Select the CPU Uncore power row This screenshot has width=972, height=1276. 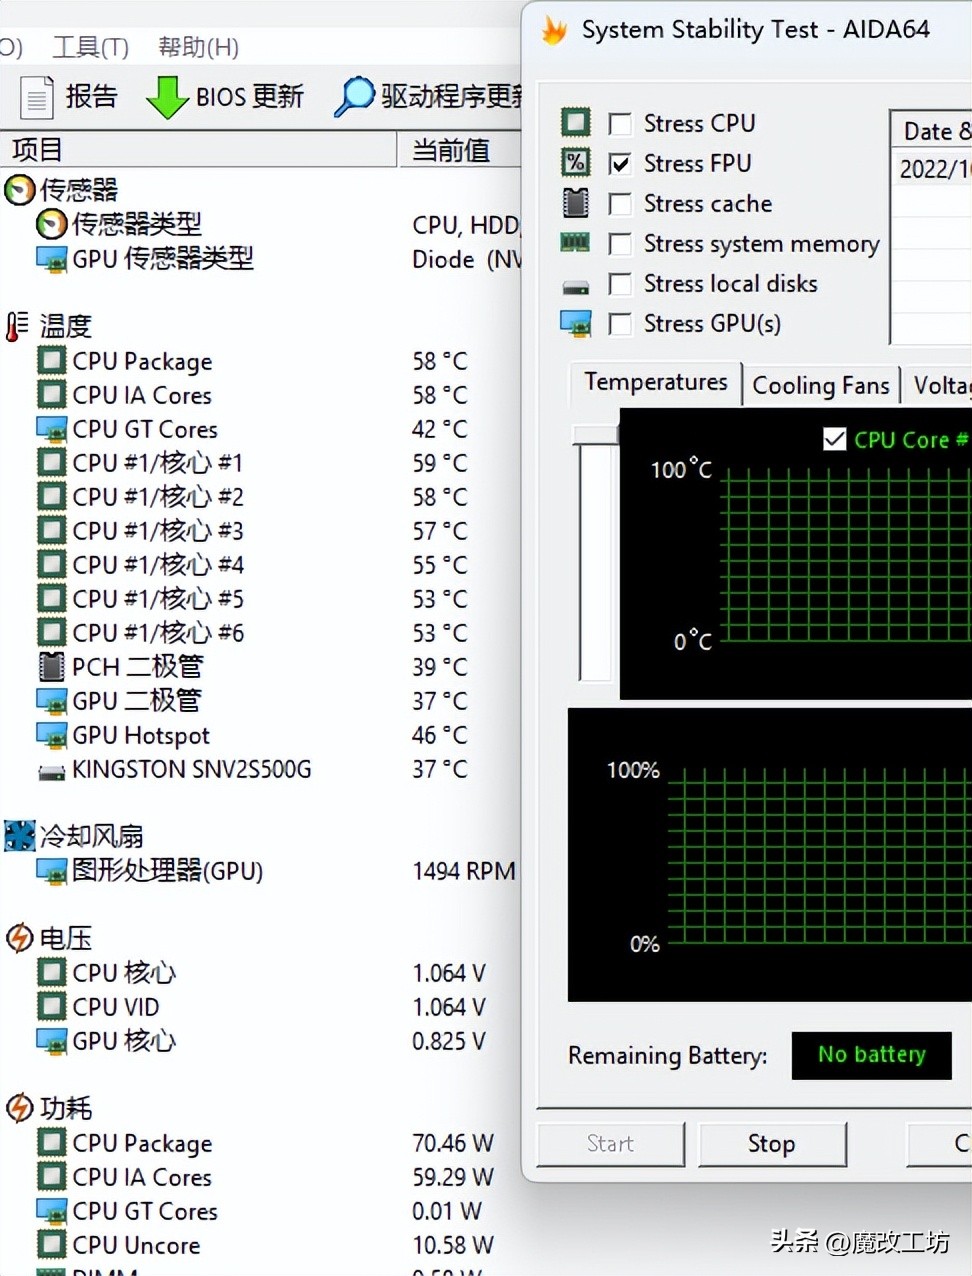click(x=260, y=1245)
